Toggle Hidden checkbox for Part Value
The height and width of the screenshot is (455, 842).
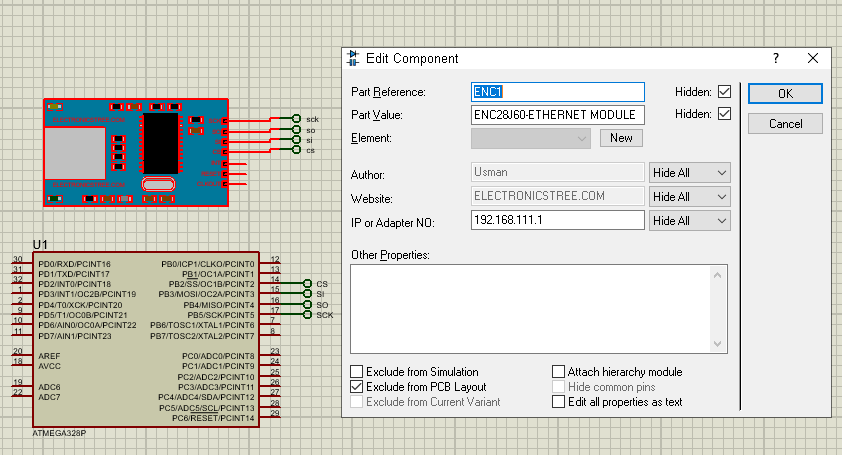tap(725, 115)
